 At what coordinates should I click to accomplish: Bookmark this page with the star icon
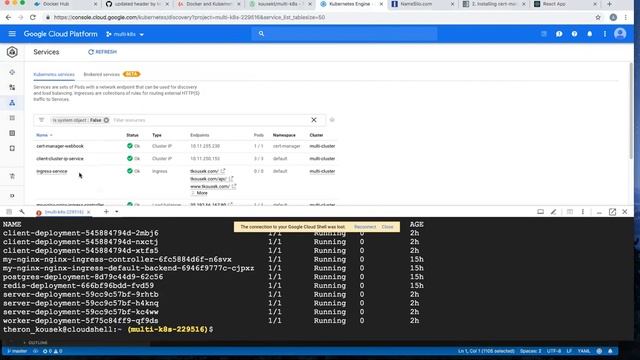point(598,18)
